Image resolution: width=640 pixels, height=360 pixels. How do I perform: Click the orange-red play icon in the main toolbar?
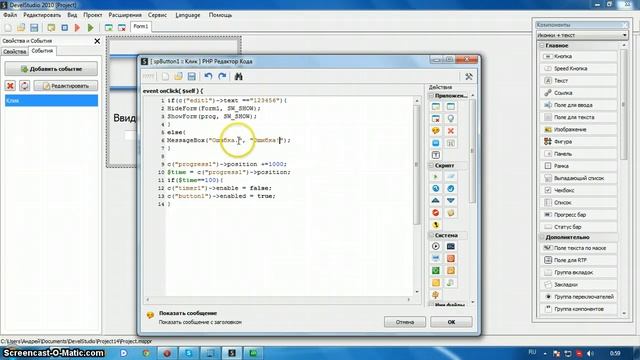[x=78, y=27]
